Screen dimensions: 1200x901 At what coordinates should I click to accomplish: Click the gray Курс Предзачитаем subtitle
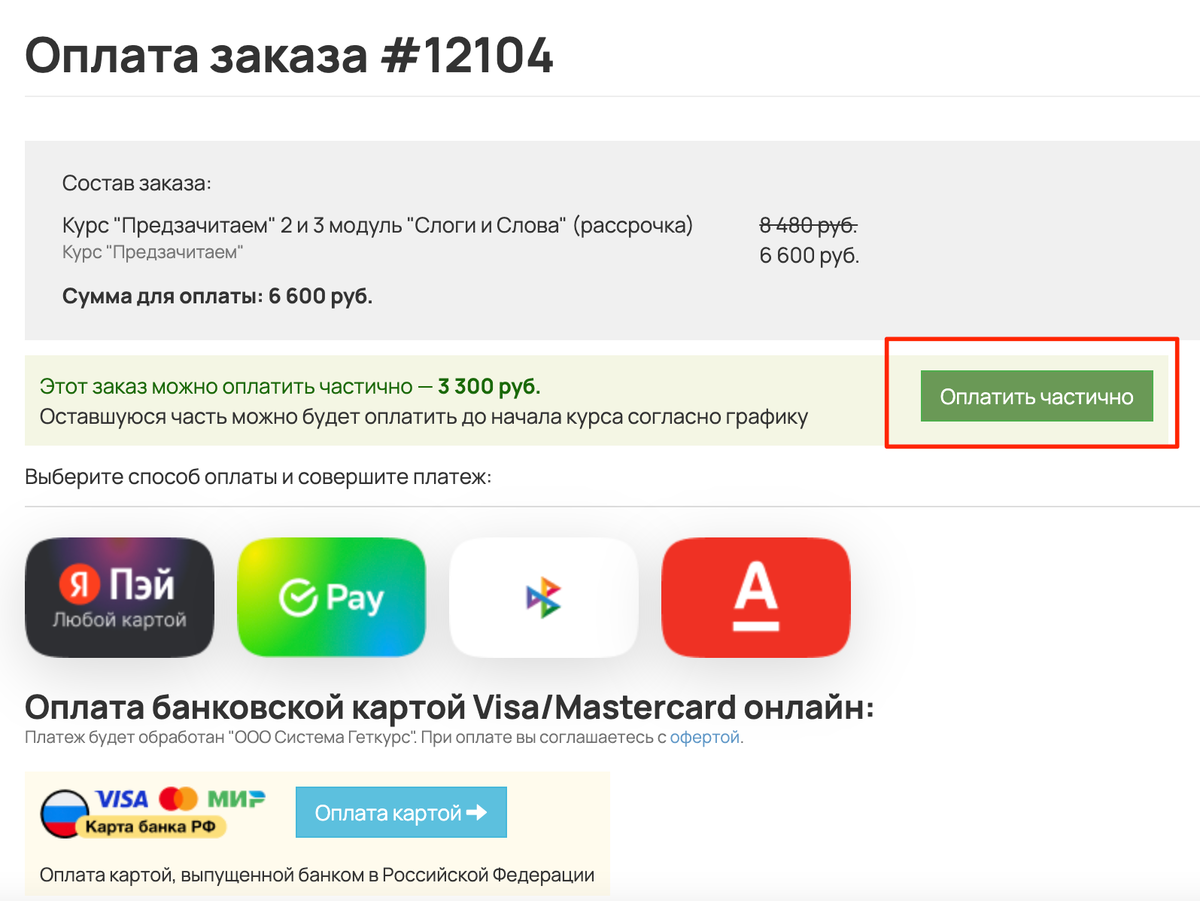tap(152, 252)
